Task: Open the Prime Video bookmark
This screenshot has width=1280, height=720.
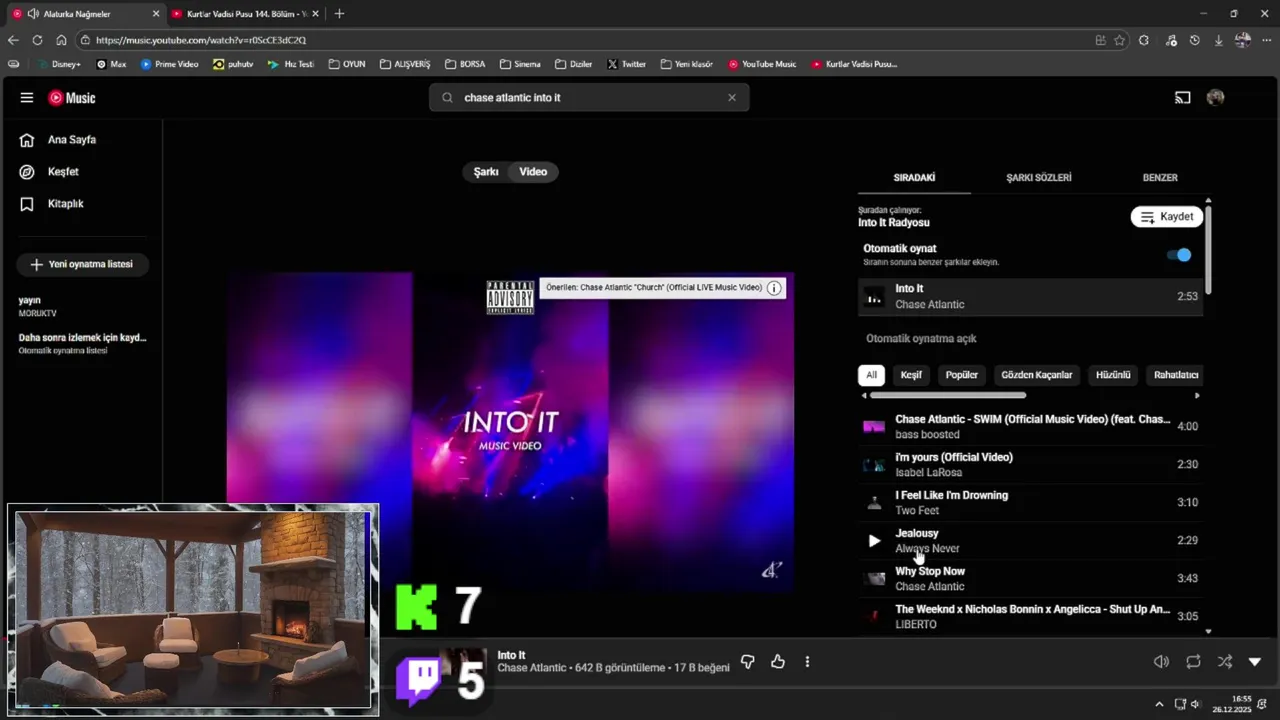Action: coord(169,64)
